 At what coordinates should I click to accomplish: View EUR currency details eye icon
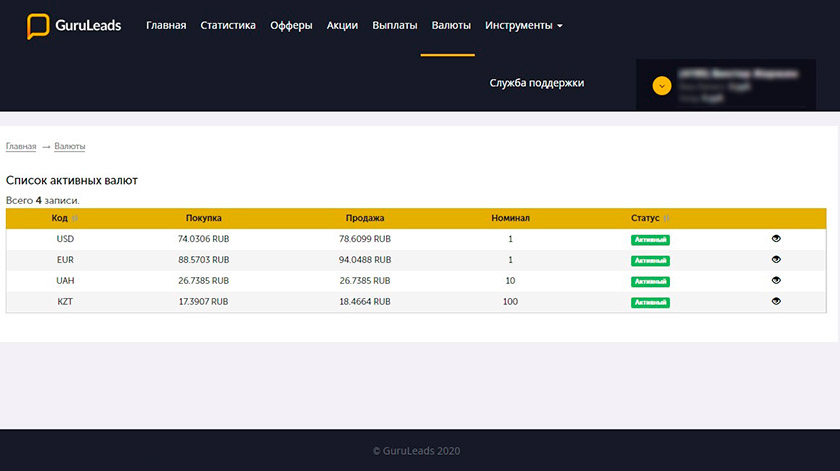click(x=776, y=259)
